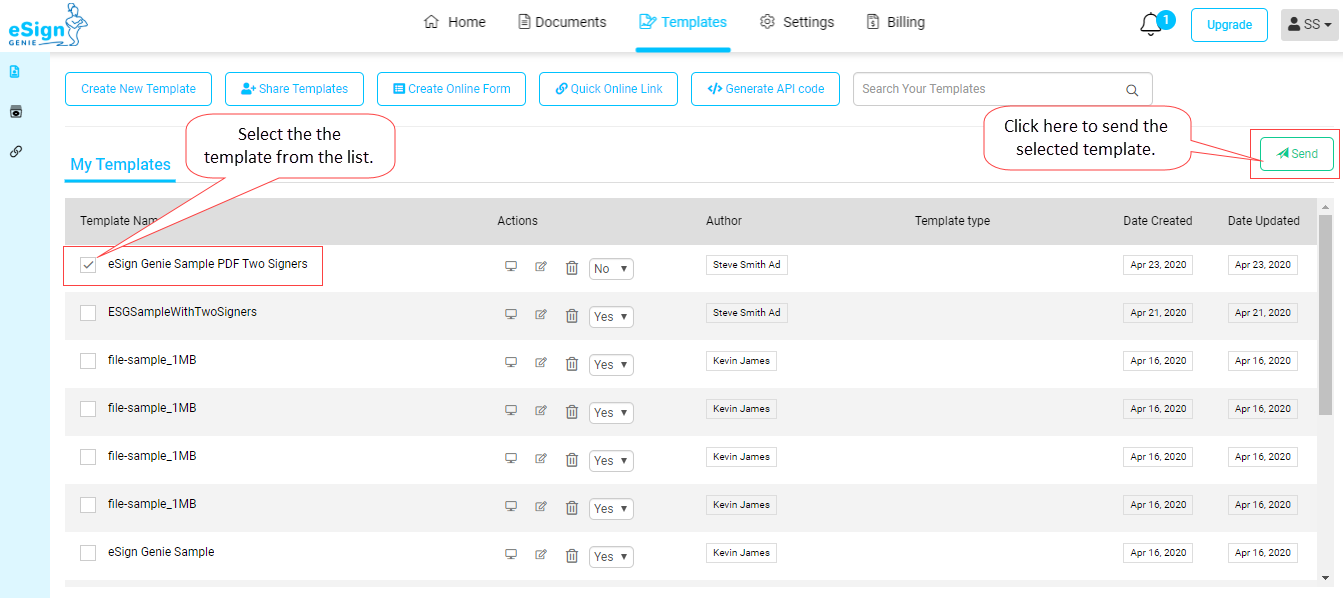The width and height of the screenshot is (1343, 598).
Task: Uncheck eSign Genie Sample PDF Two Signers checkbox
Action: [88, 265]
